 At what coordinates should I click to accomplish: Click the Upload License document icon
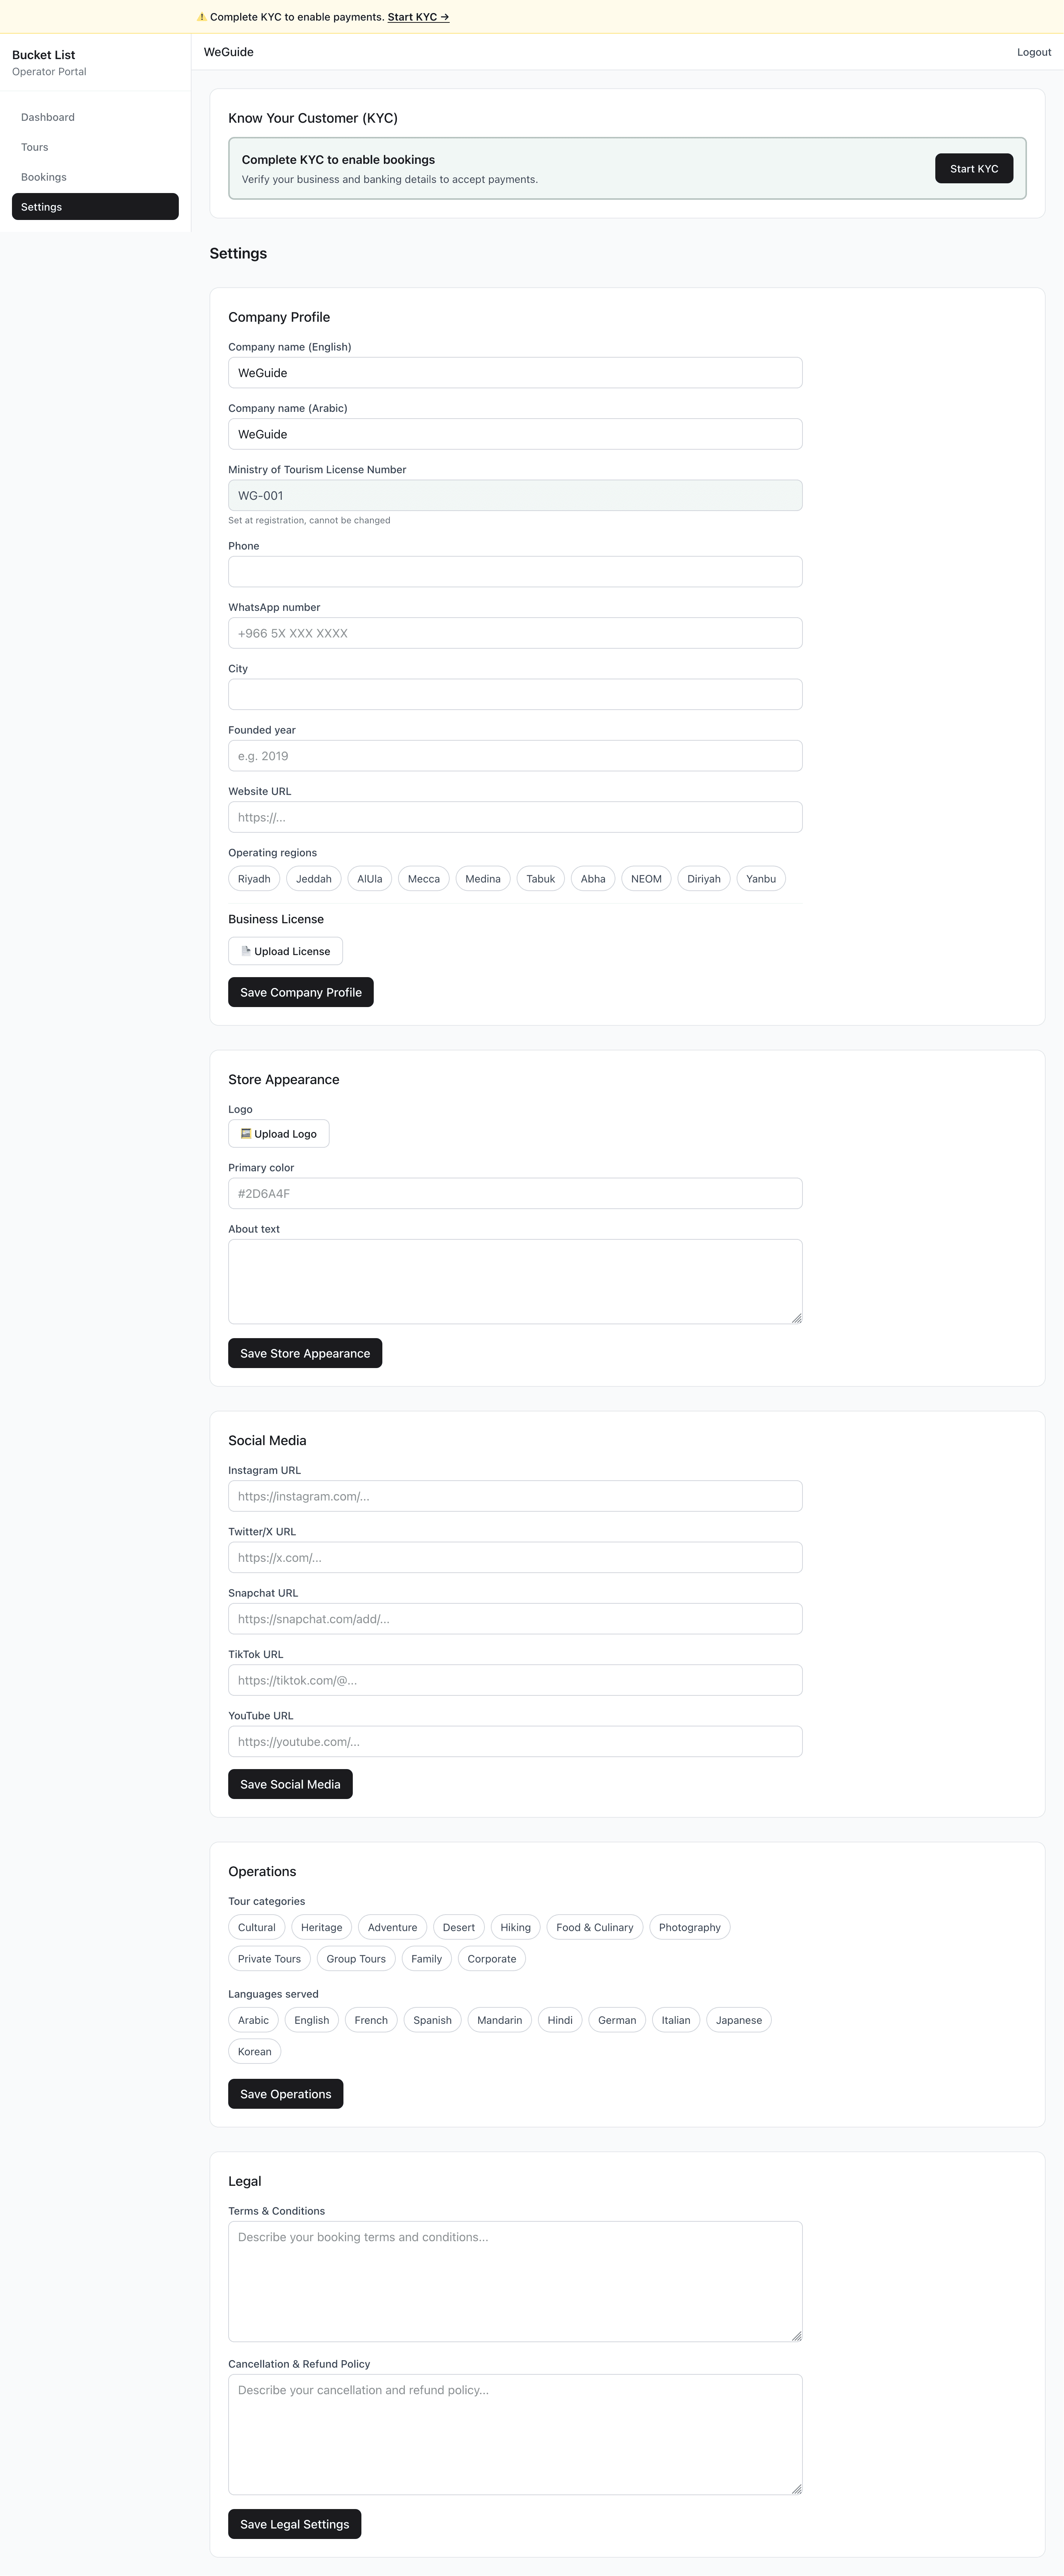click(246, 951)
